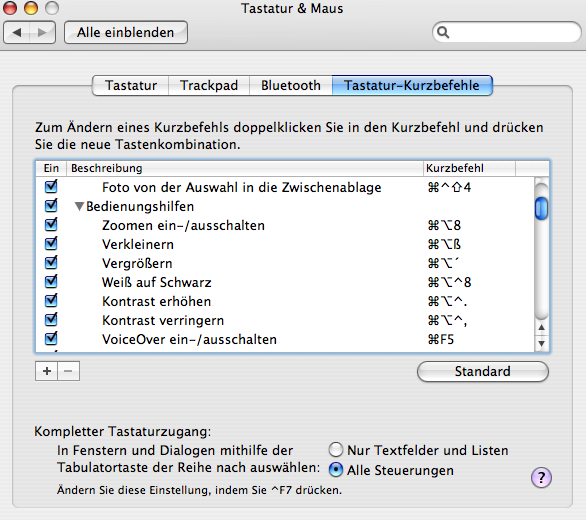Image resolution: width=586 pixels, height=520 pixels.
Task: Click the magnifier icon in search field
Action: pos(443,33)
